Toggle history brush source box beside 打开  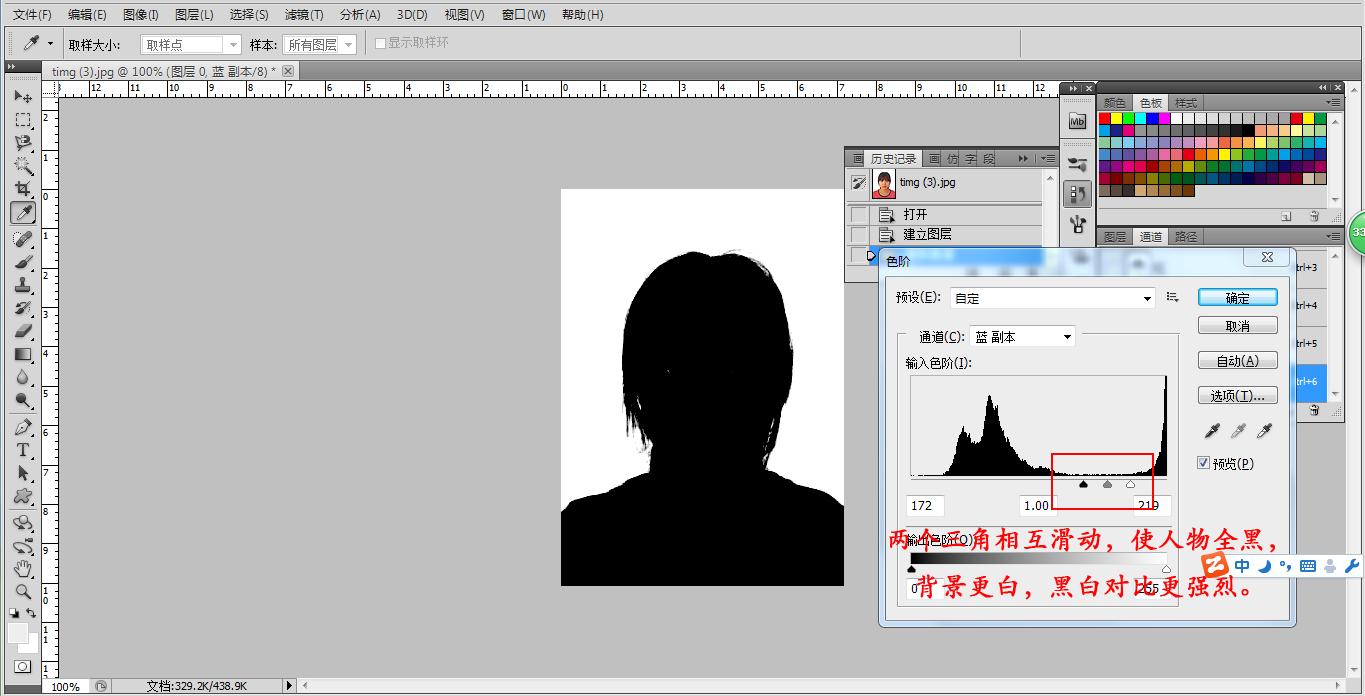859,214
